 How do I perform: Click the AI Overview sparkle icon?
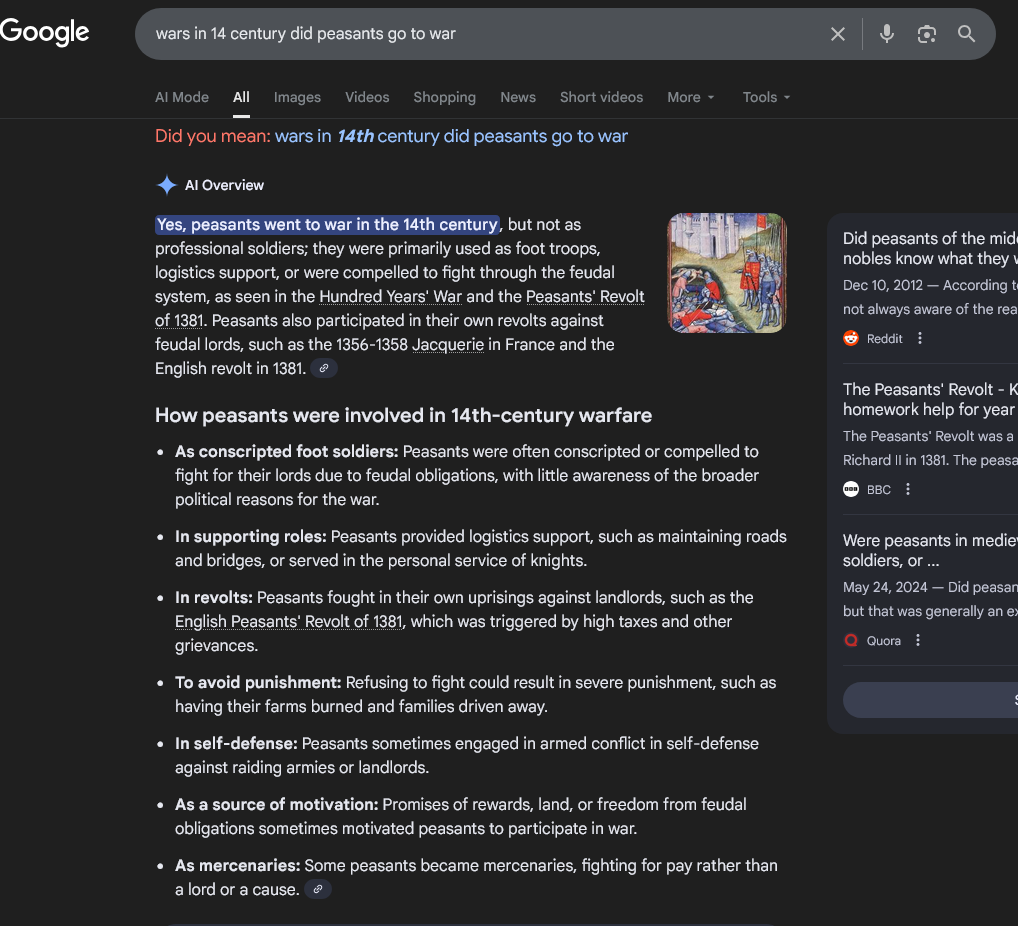[167, 185]
